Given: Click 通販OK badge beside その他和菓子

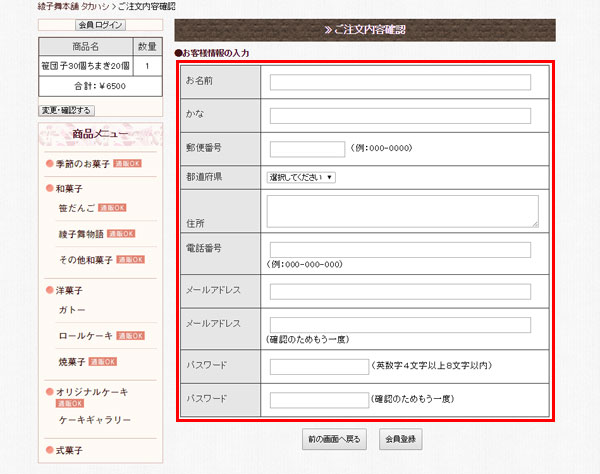Looking at the screenshot, I should click(130, 260).
